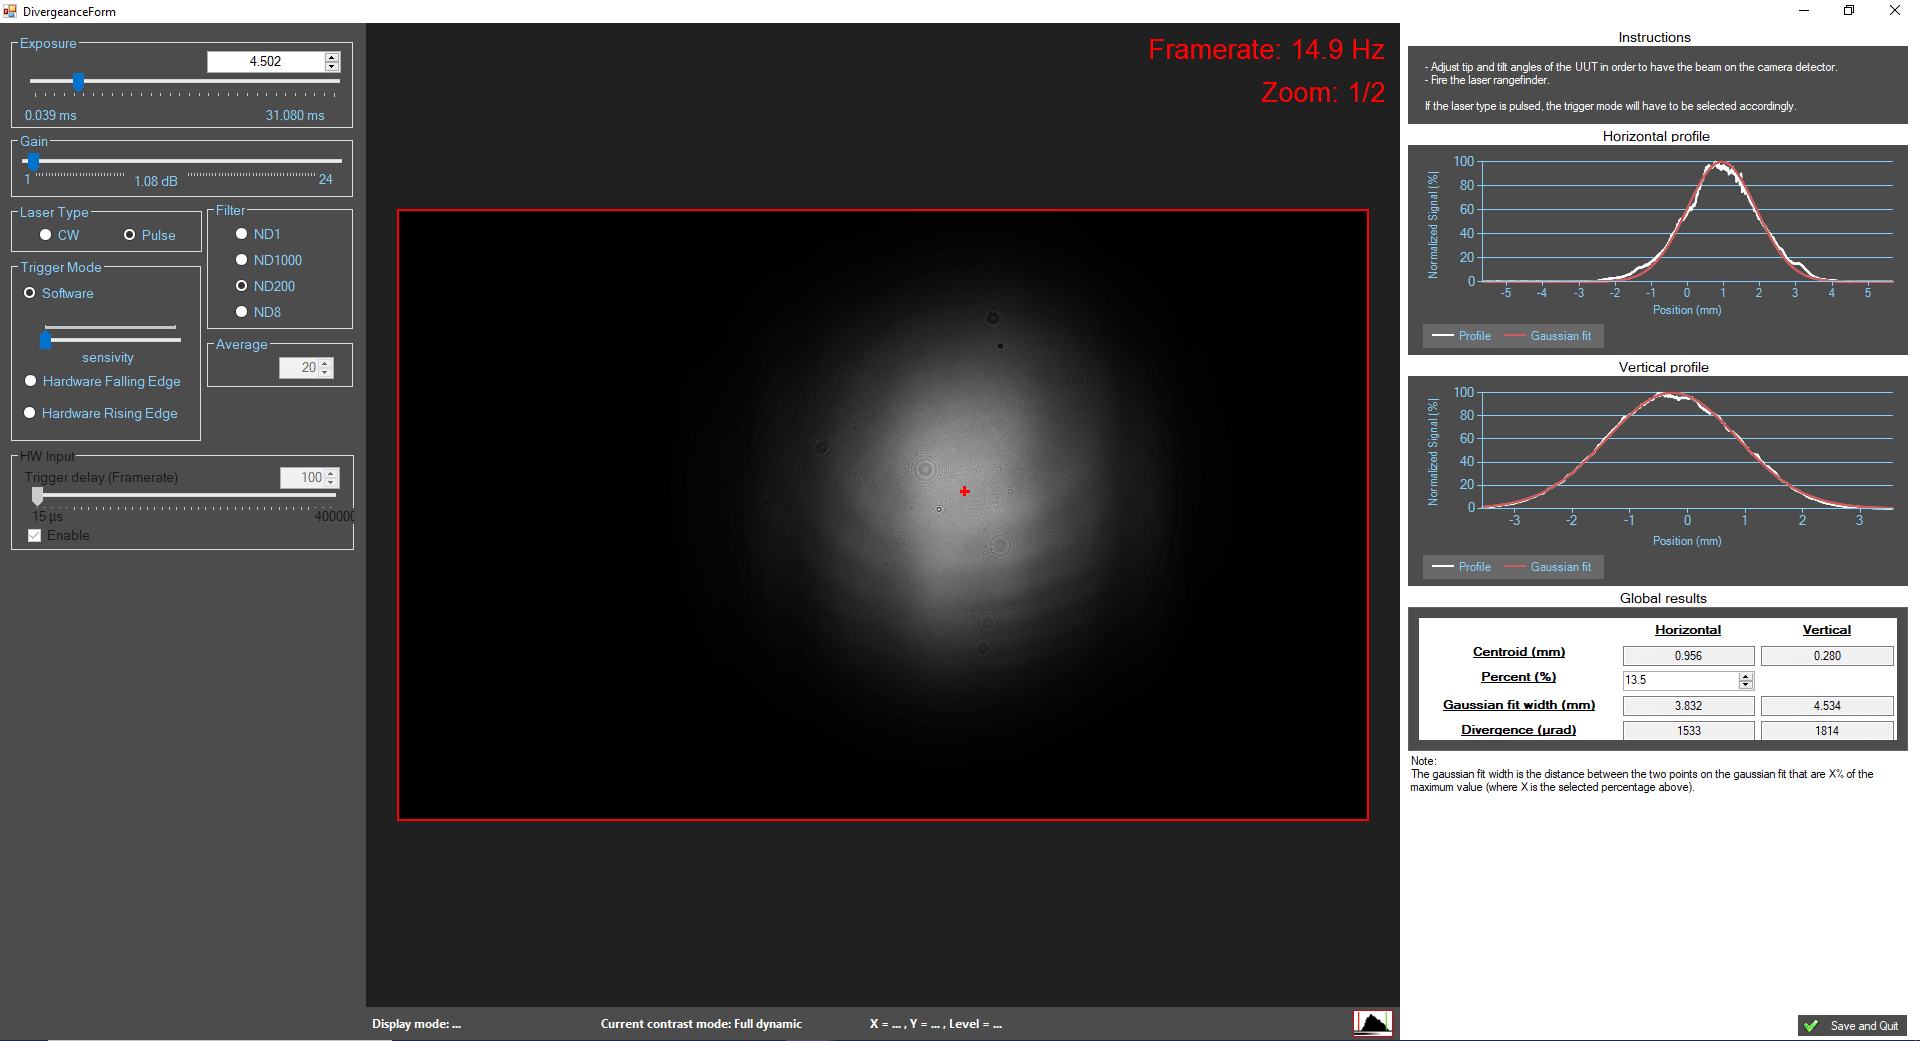Image resolution: width=1920 pixels, height=1041 pixels.
Task: Increase the Exposure value with the stepper
Action: coord(332,55)
